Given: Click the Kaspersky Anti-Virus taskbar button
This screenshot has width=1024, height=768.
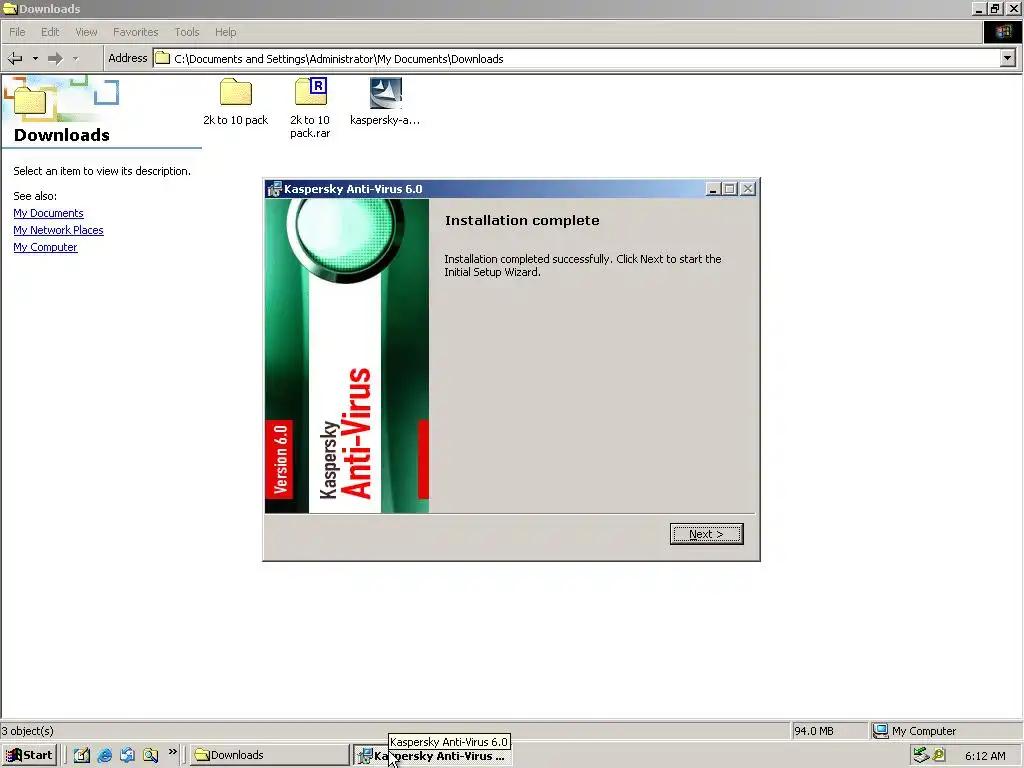Looking at the screenshot, I should (432, 756).
